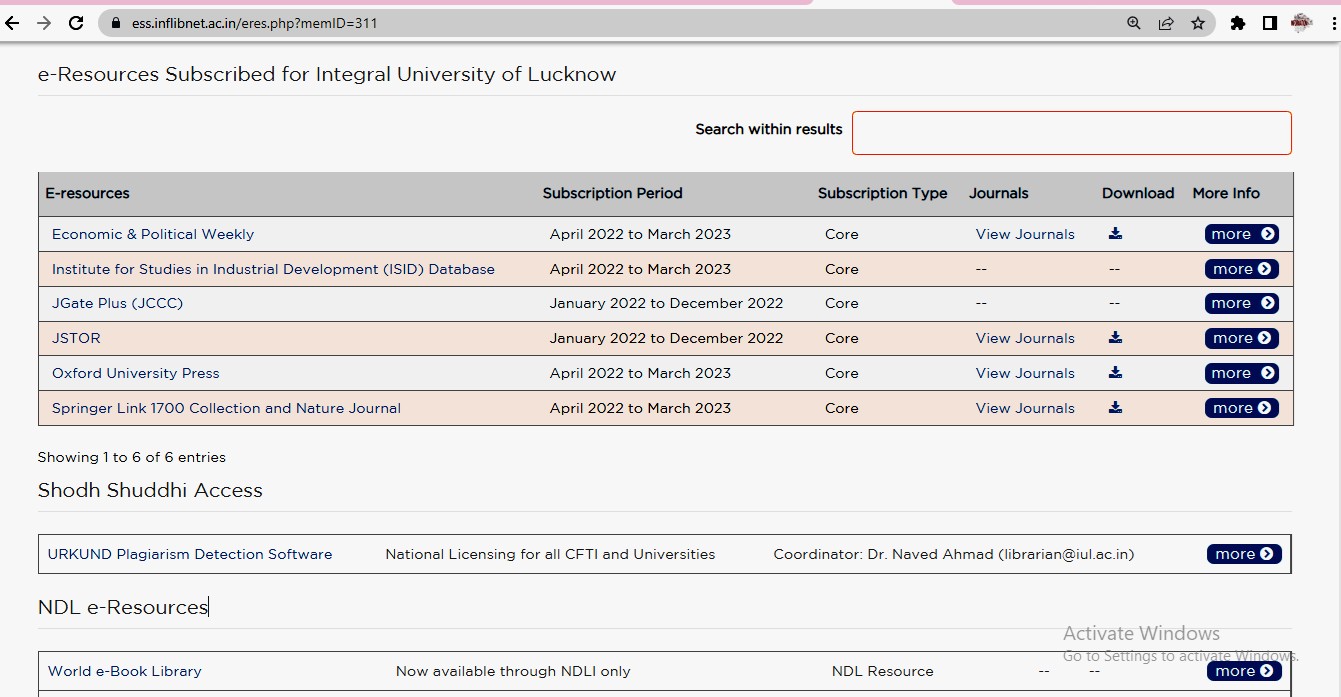View Journals for Oxford University Press
Image resolution: width=1341 pixels, height=697 pixels.
point(1025,373)
